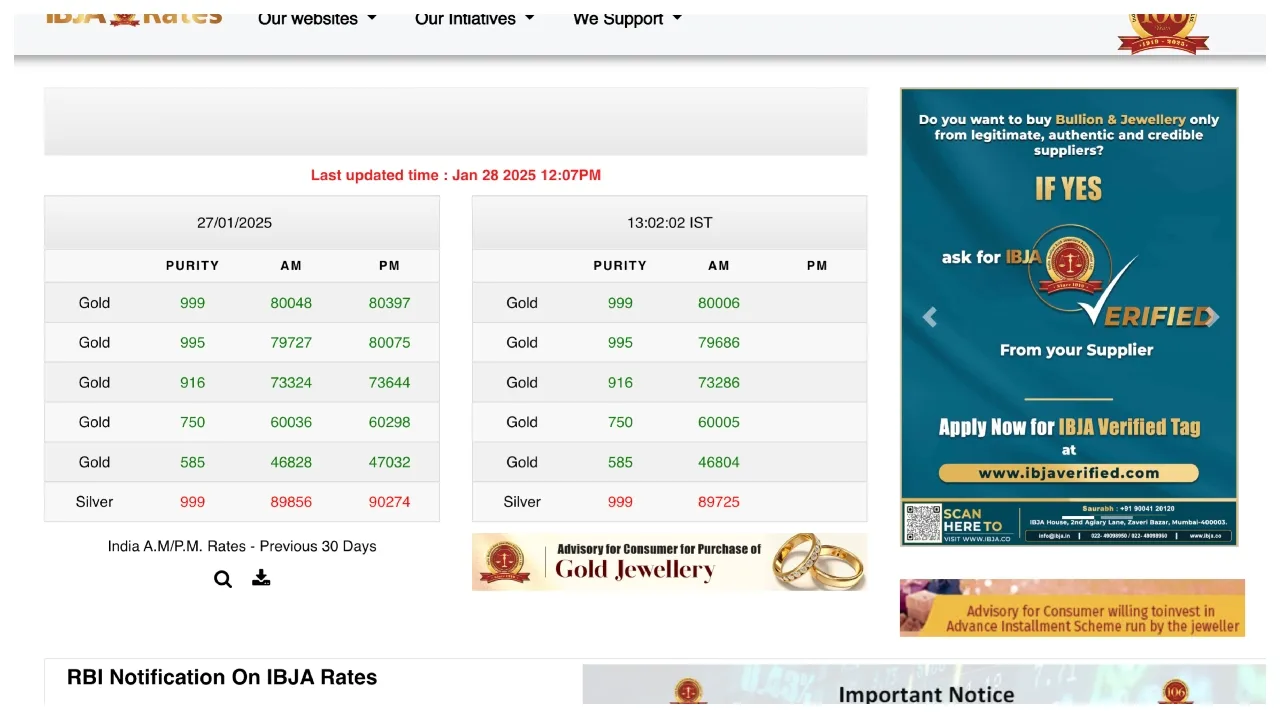This screenshot has width=1280, height=718.
Task: Click RBI Notification On IBJA Rates heading
Action: 222,677
